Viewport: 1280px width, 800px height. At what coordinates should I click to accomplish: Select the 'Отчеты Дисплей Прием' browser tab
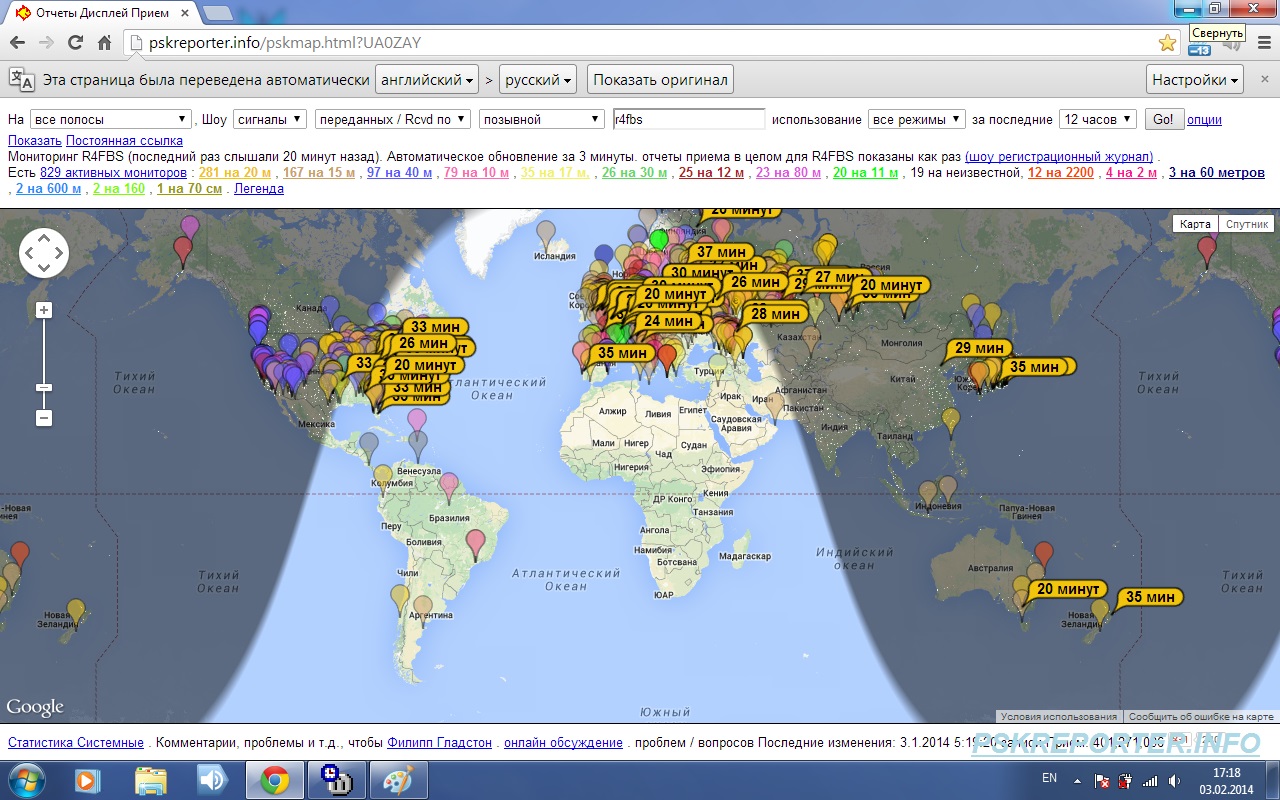[102, 13]
